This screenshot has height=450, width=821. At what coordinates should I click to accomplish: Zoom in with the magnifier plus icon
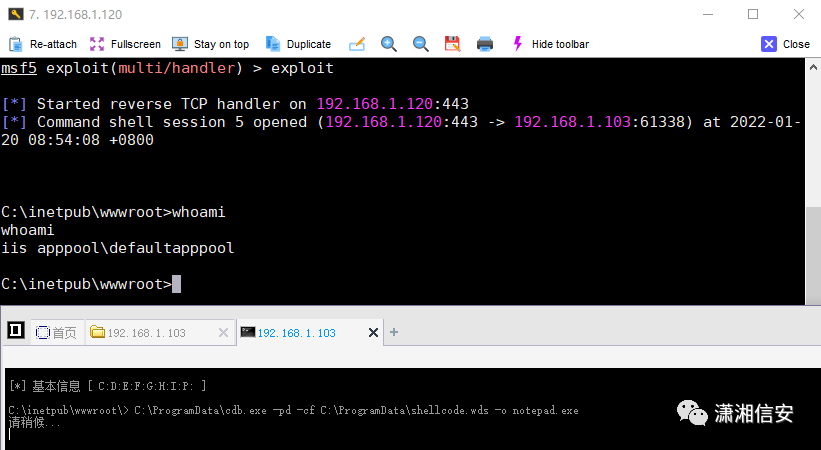389,44
